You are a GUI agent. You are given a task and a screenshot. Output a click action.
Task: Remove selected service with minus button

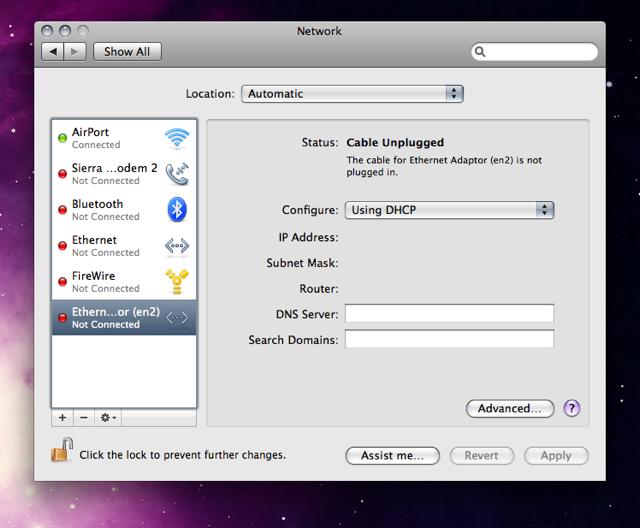click(x=84, y=417)
